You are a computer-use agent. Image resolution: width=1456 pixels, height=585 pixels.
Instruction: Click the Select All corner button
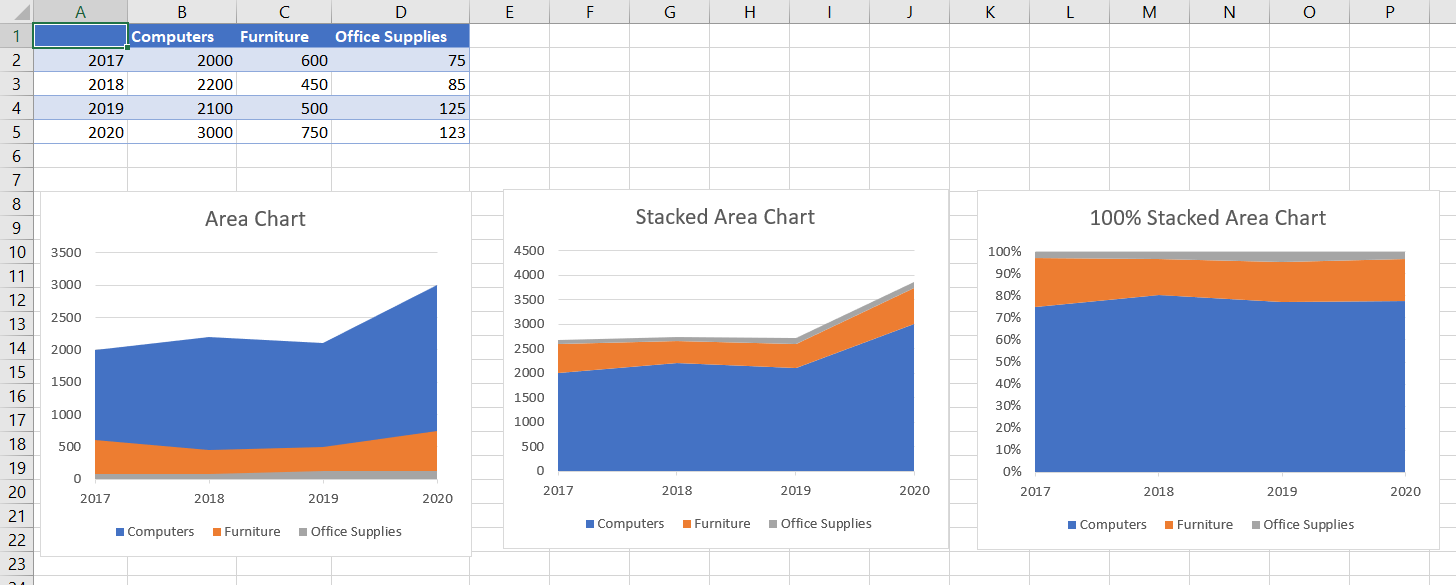tap(15, 11)
